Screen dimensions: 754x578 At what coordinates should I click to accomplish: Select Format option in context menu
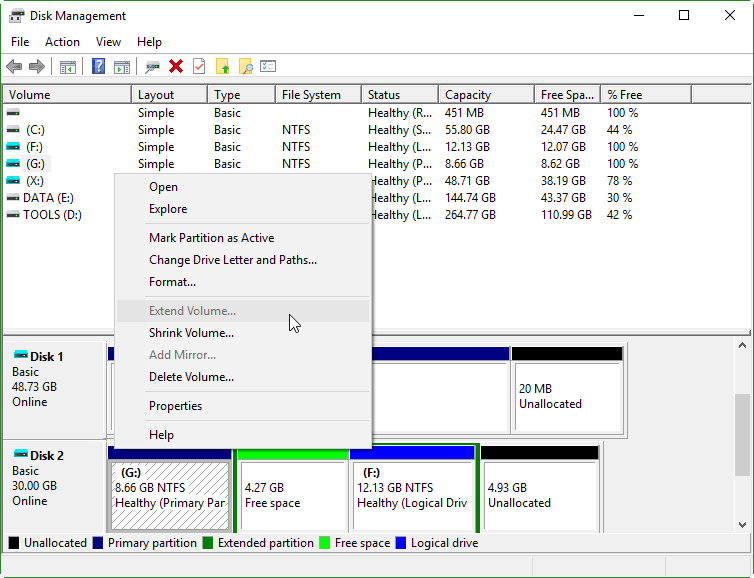tap(172, 282)
